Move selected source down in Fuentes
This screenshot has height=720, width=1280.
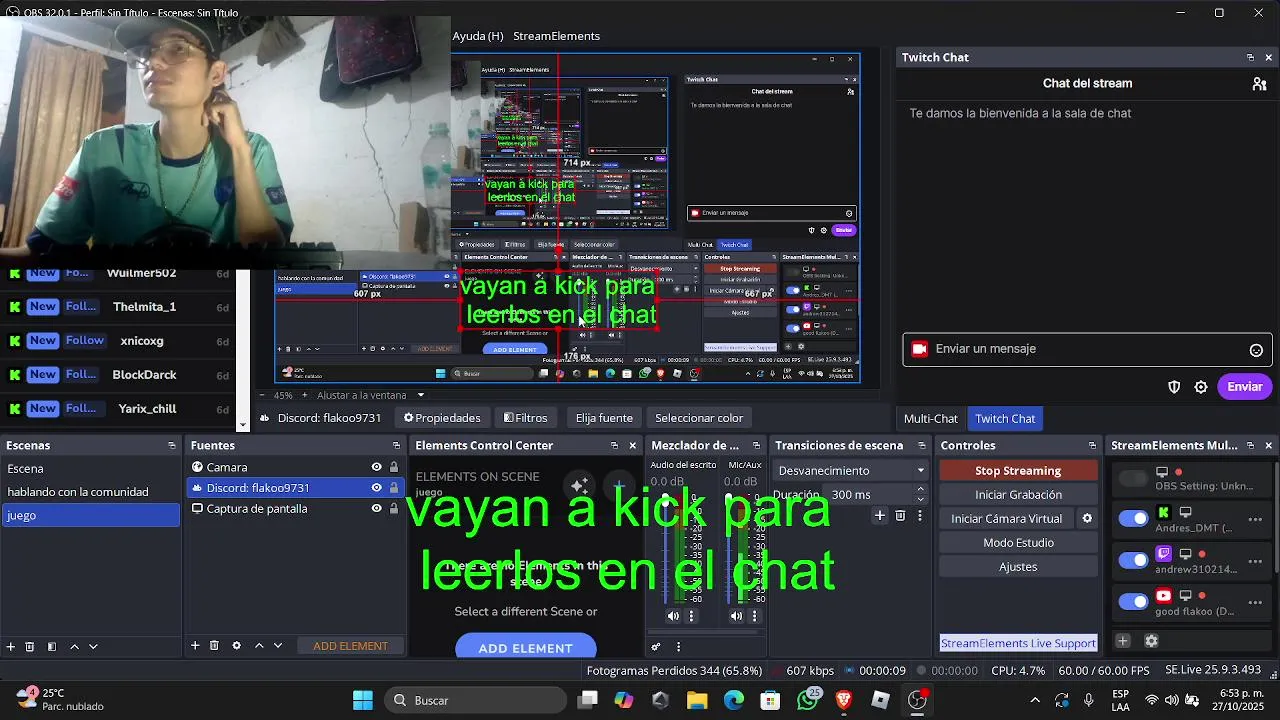tap(278, 646)
